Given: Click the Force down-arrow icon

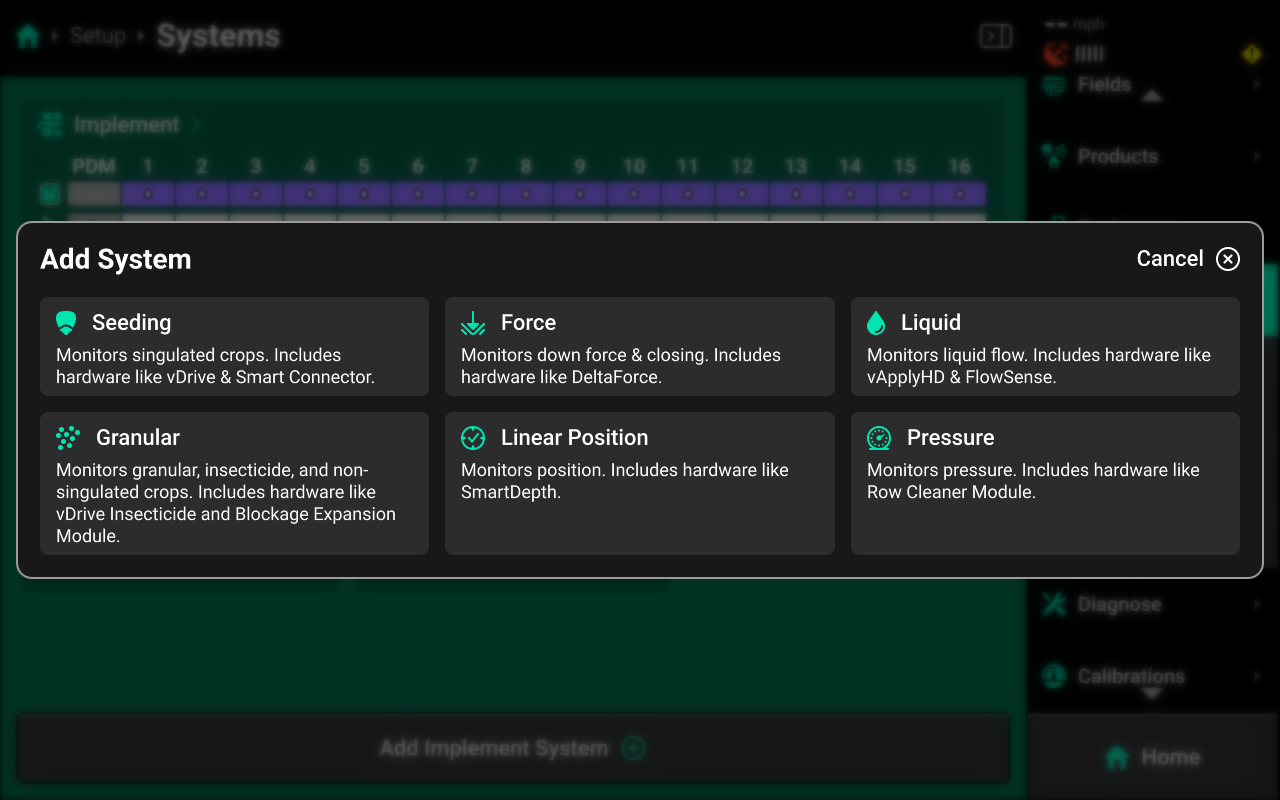Looking at the screenshot, I should (x=472, y=322).
